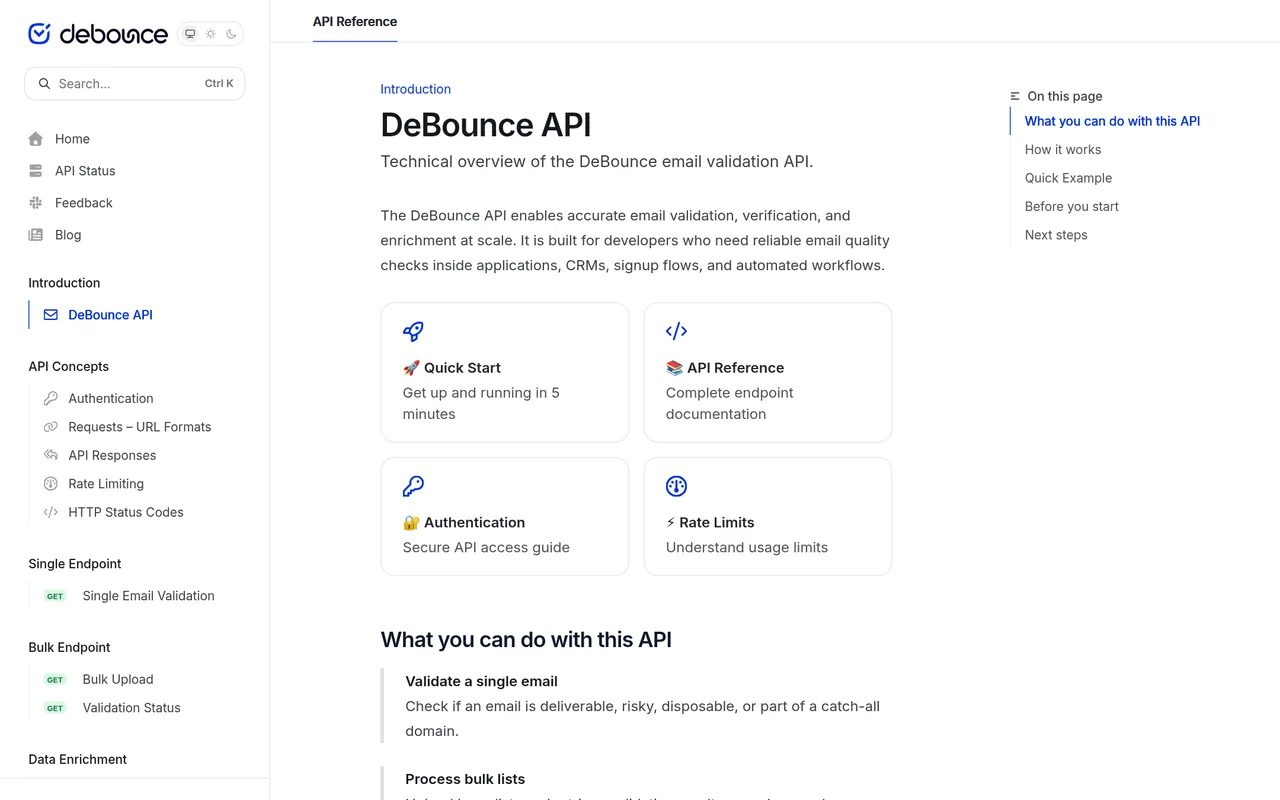Click the 'Process bulk lists' text
This screenshot has width=1280, height=800.
465,779
